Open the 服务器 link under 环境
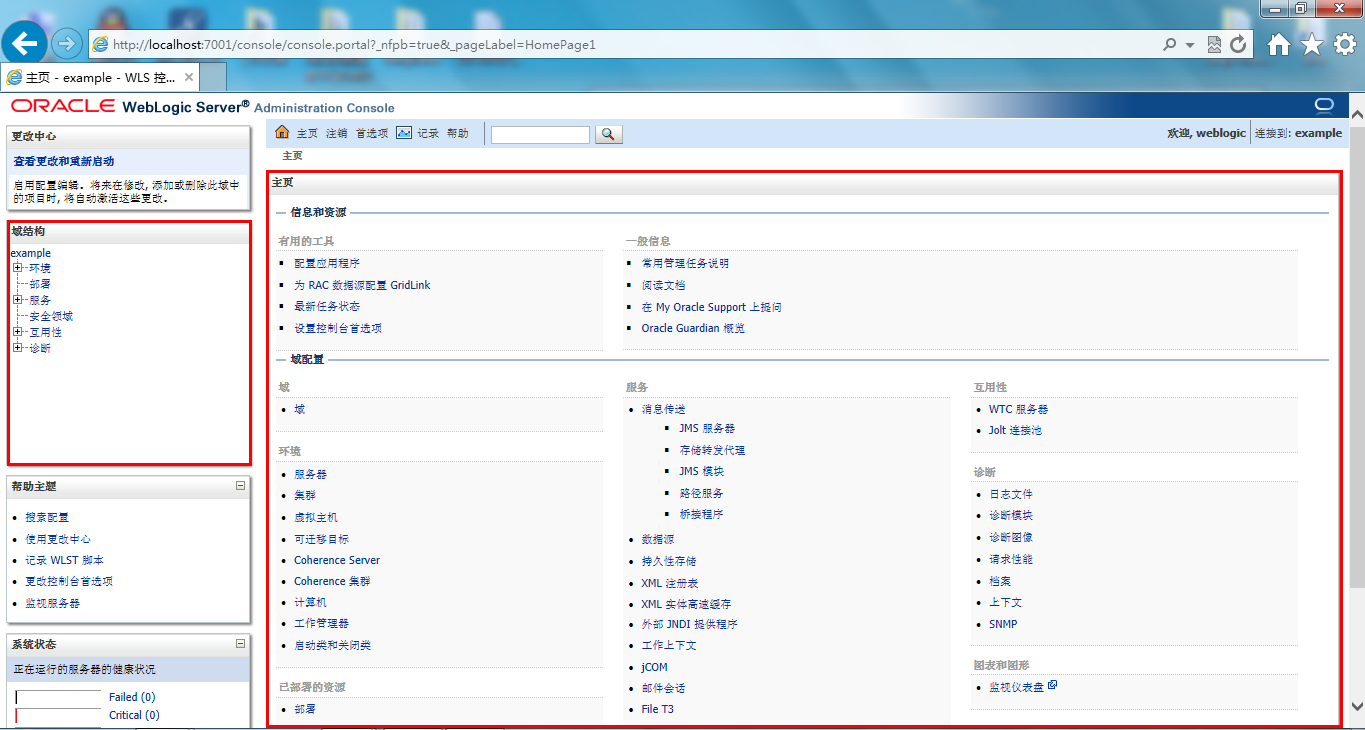This screenshot has height=730, width=1365. click(310, 474)
